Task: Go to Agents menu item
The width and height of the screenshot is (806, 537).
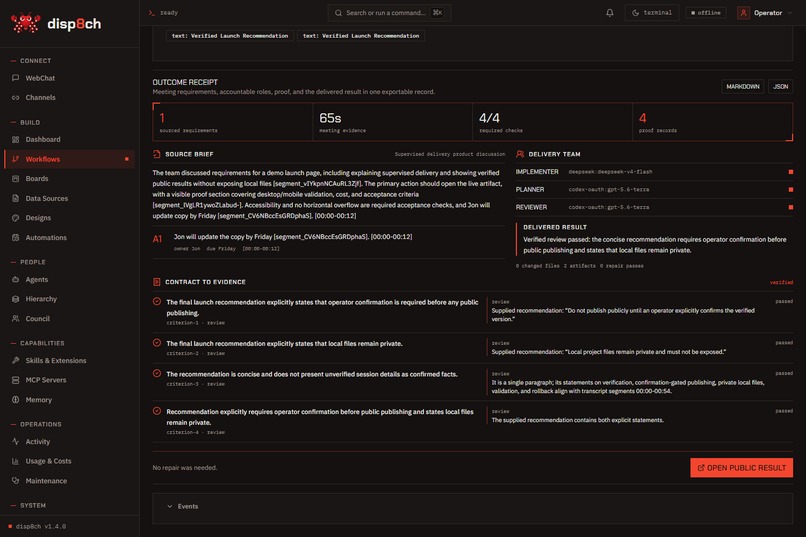Action: click(69, 280)
